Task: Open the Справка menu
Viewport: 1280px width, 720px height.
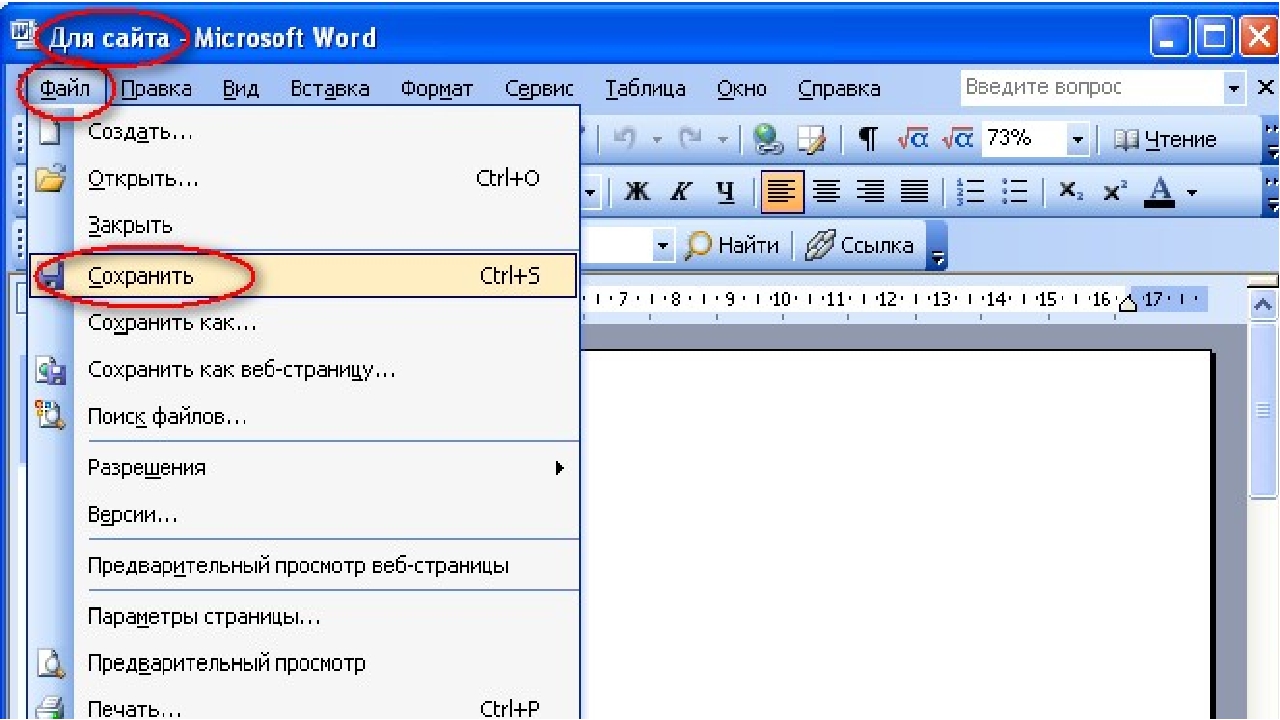Action: tap(839, 89)
